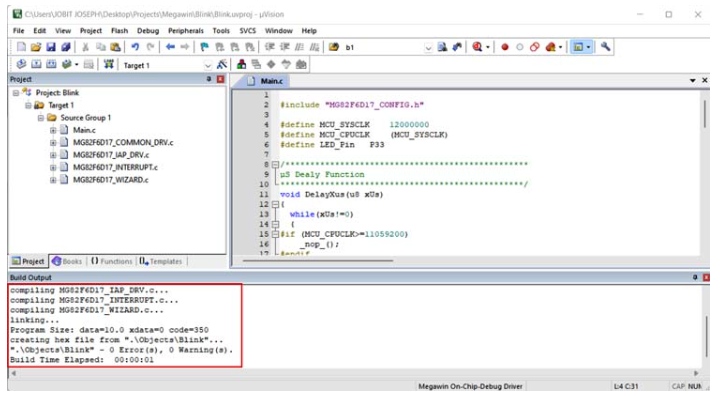Screen dimensions: 722x396
Task: Collapse the Project: Blink tree node
Action: coord(16,93)
